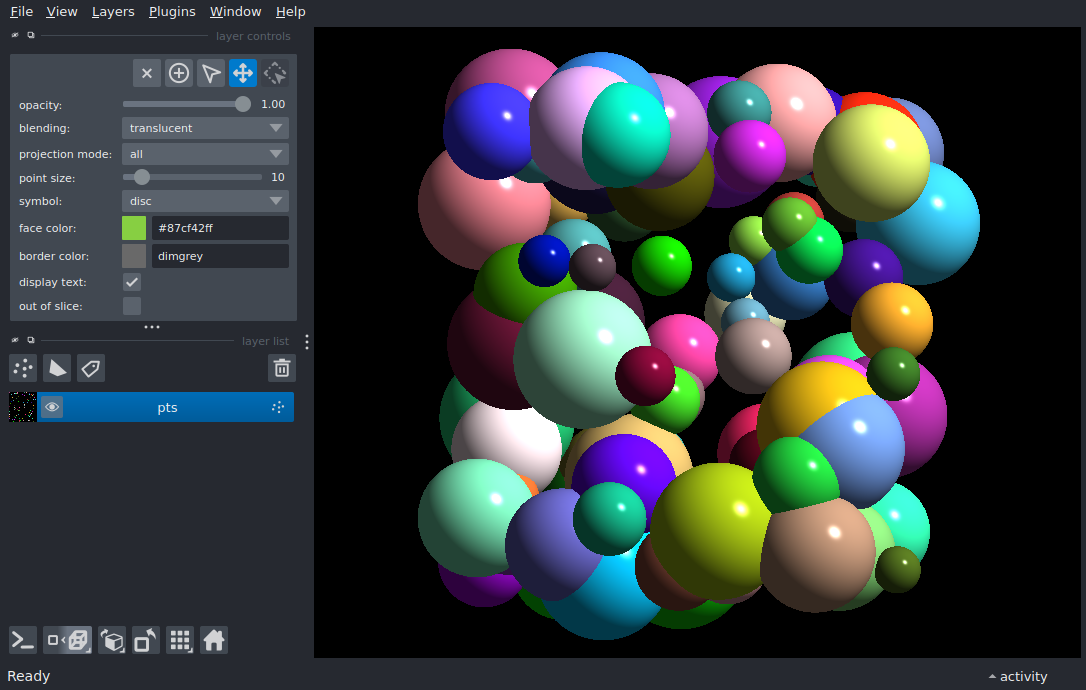This screenshot has height=690, width=1086.
Task: Open the IPython console
Action: point(23,640)
